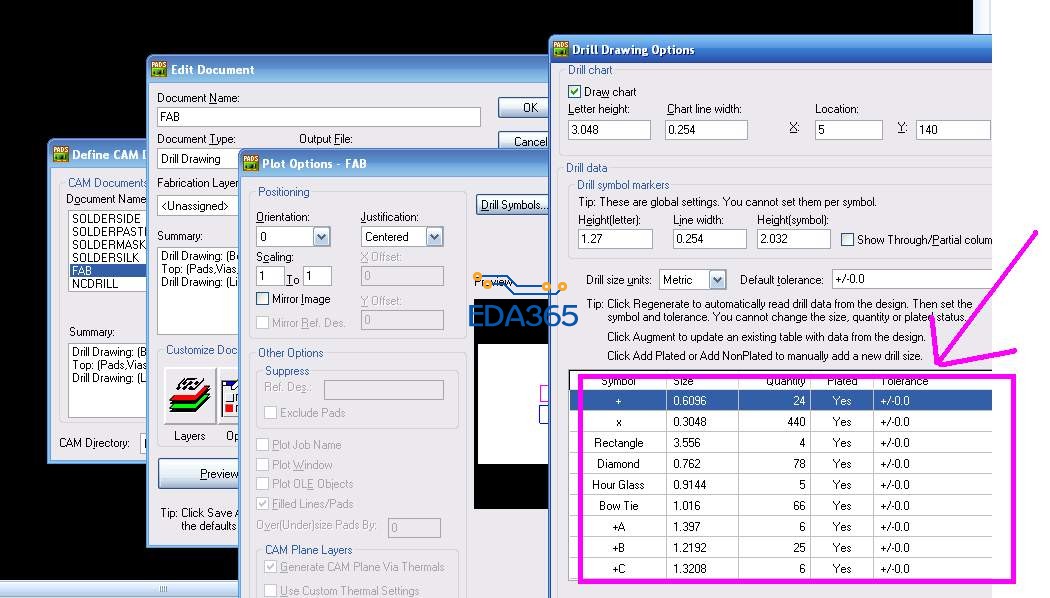Toggle Plot OLE Objects checkbox
This screenshot has width=1050, height=598.
pyautogui.click(x=262, y=483)
